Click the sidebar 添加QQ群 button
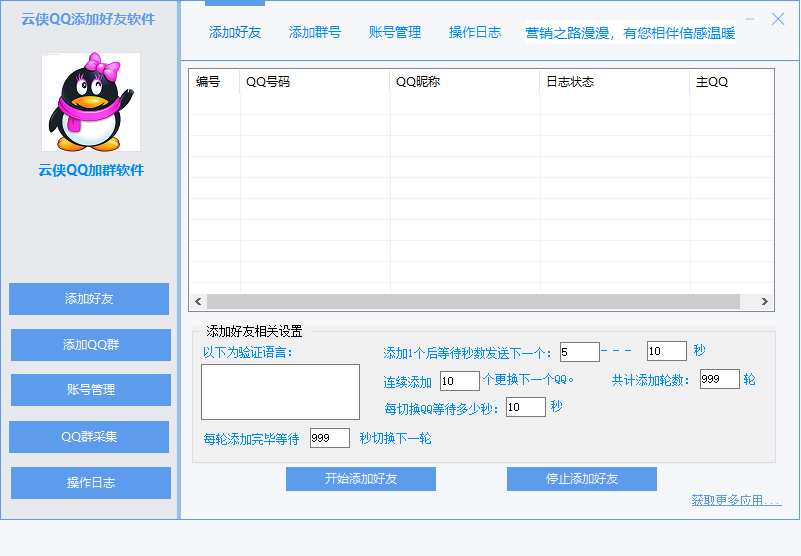Viewport: 801px width, 556px height. [91, 345]
